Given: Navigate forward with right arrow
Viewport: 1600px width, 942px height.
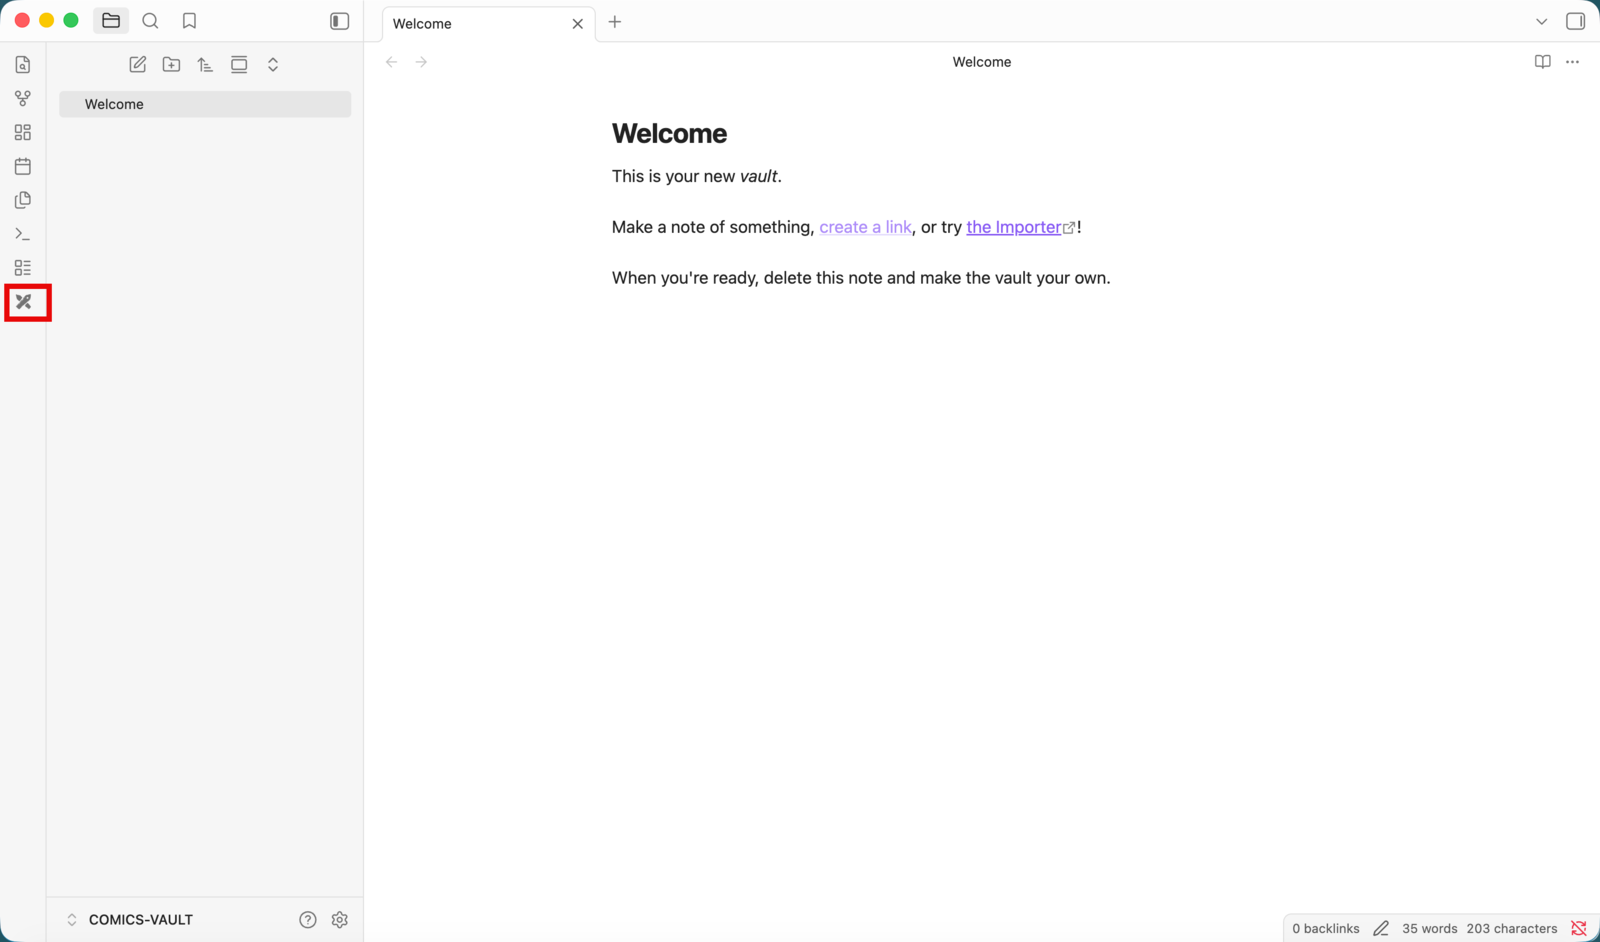Looking at the screenshot, I should point(422,62).
